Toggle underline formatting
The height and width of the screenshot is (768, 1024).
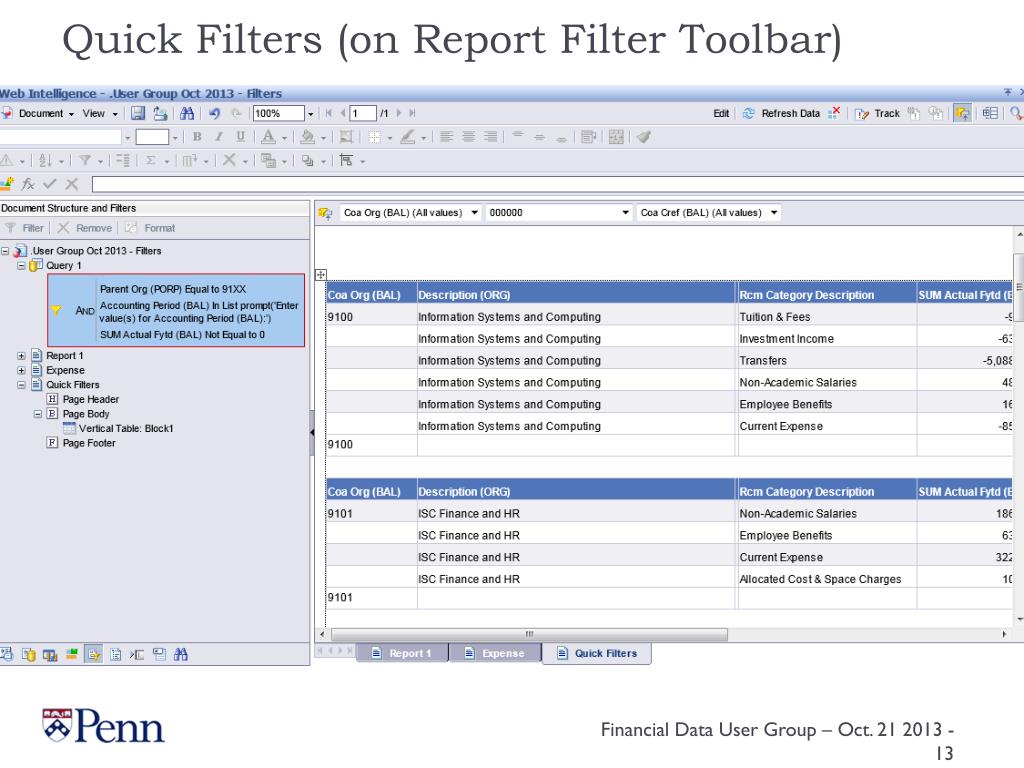click(240, 137)
